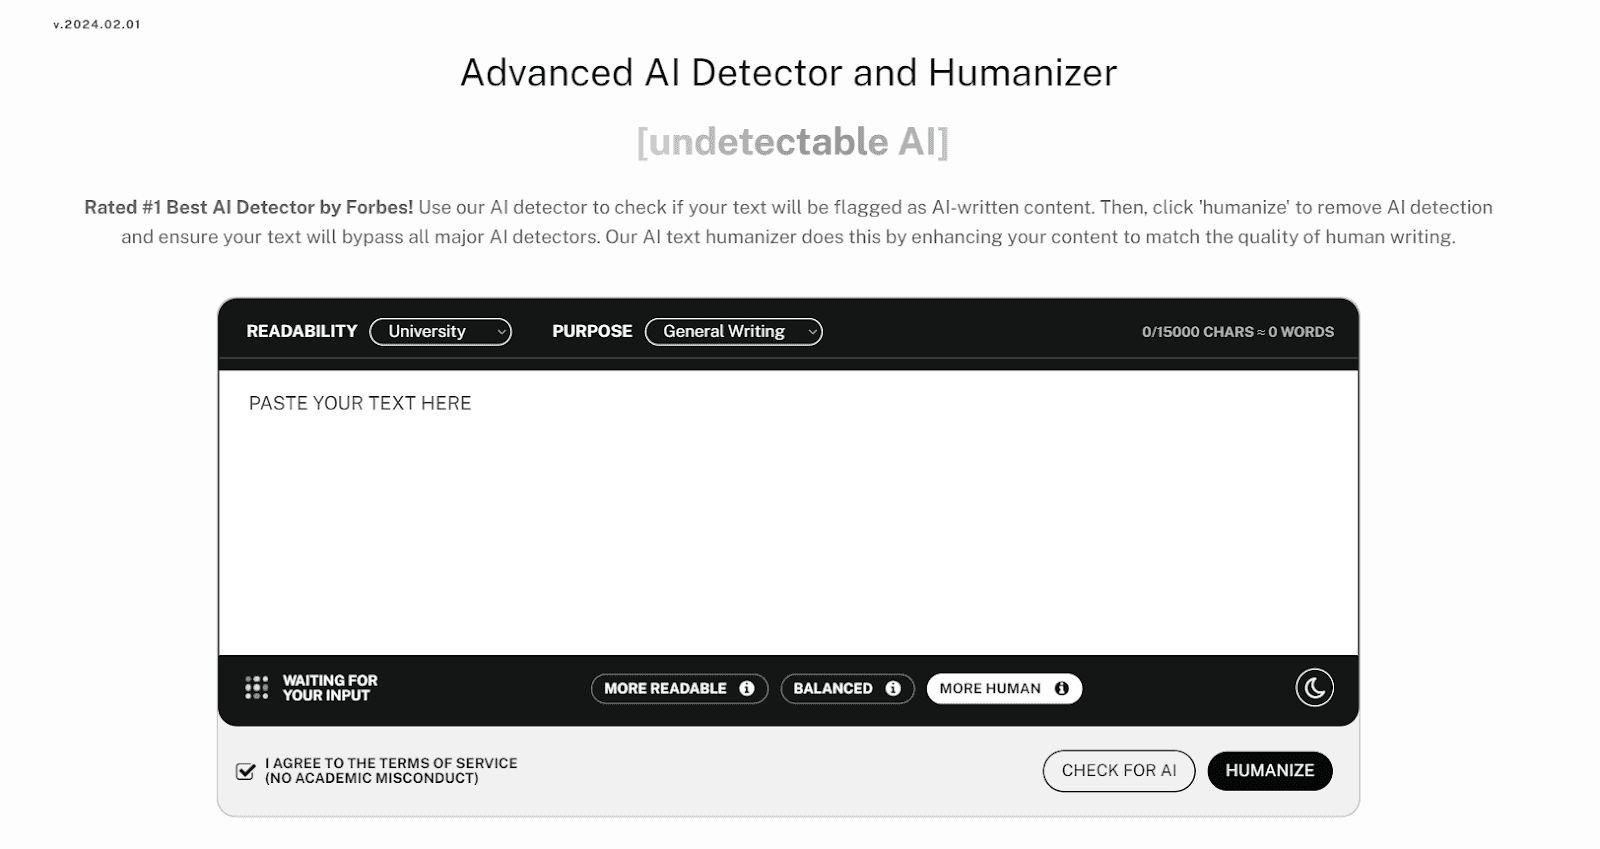Select the Balanced mode option

tap(832, 688)
